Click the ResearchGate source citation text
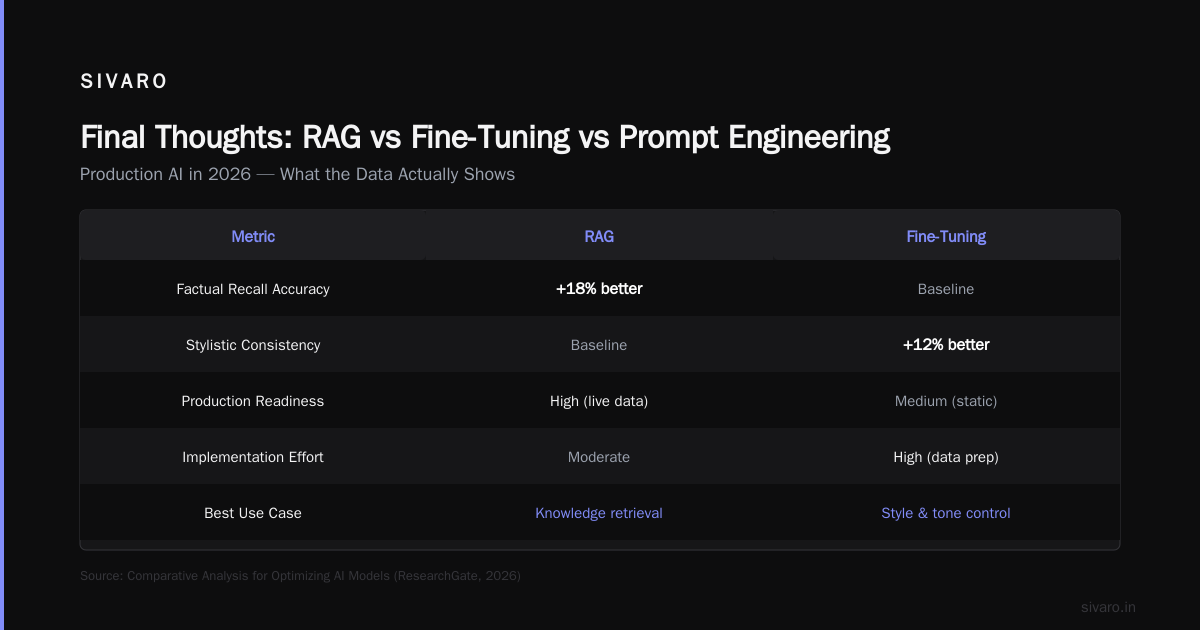1200x630 pixels. click(x=300, y=576)
